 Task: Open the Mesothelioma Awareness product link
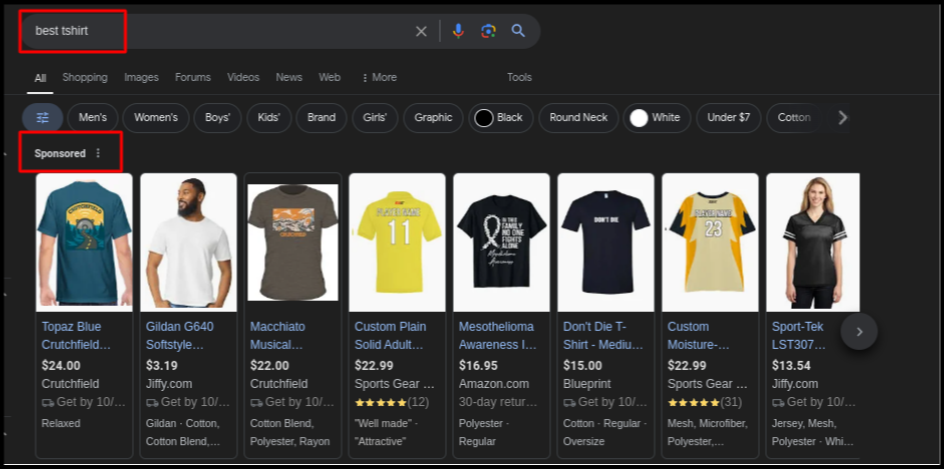[497, 336]
